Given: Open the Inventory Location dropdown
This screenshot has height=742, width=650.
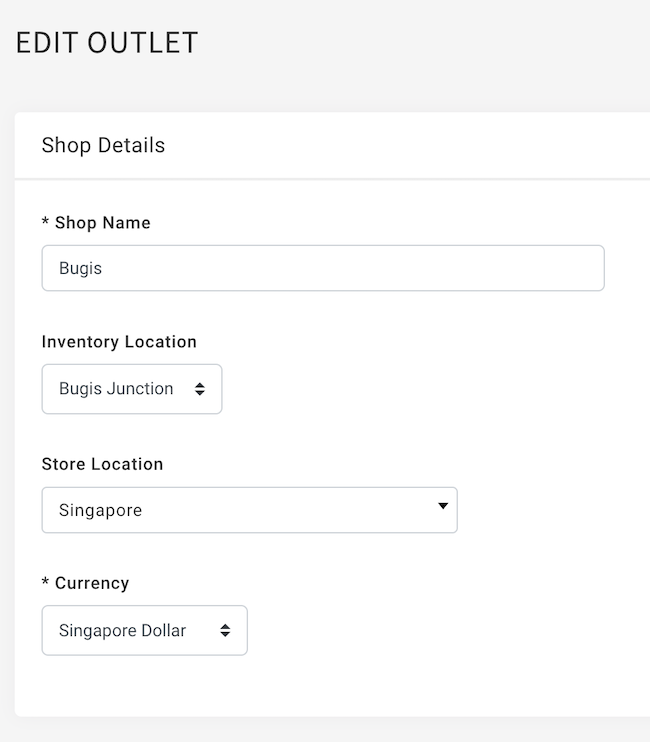Looking at the screenshot, I should (132, 389).
